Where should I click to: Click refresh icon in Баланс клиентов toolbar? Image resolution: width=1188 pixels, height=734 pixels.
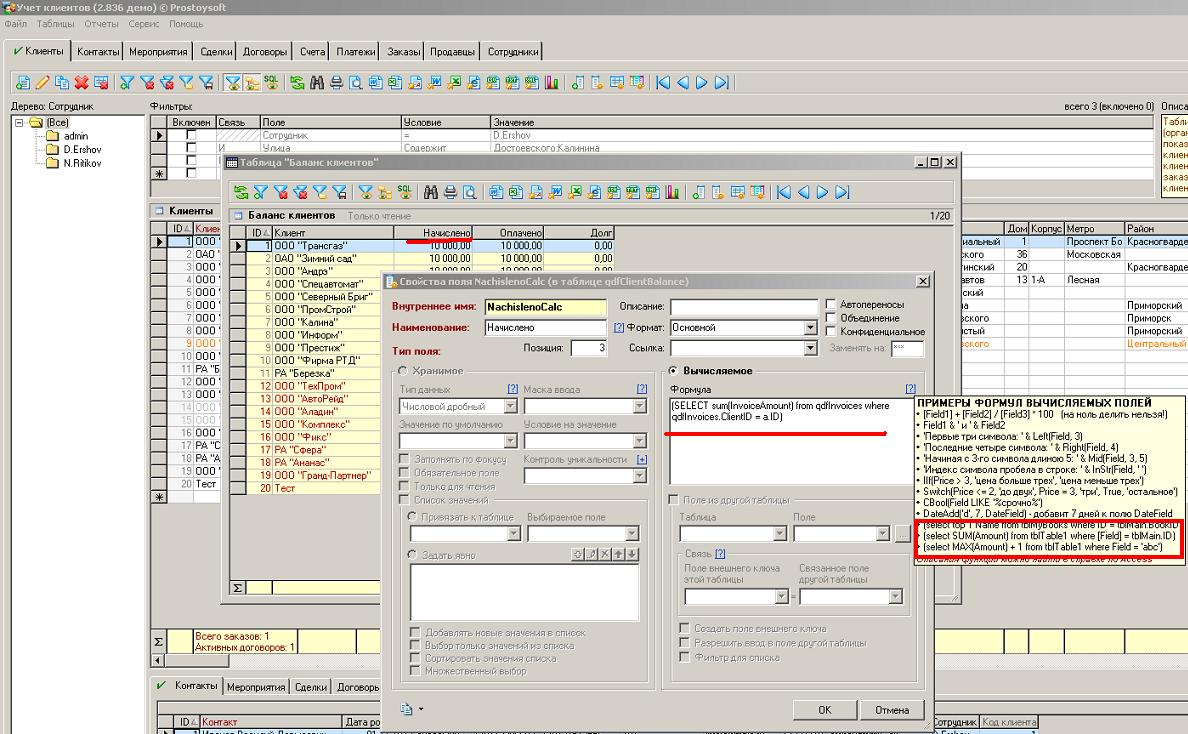pos(240,192)
